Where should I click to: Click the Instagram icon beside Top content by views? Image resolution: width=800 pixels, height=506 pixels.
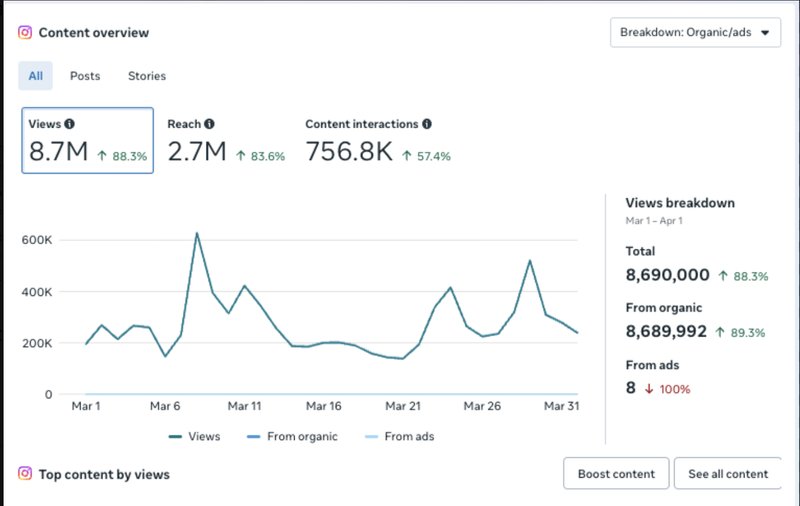(25, 473)
